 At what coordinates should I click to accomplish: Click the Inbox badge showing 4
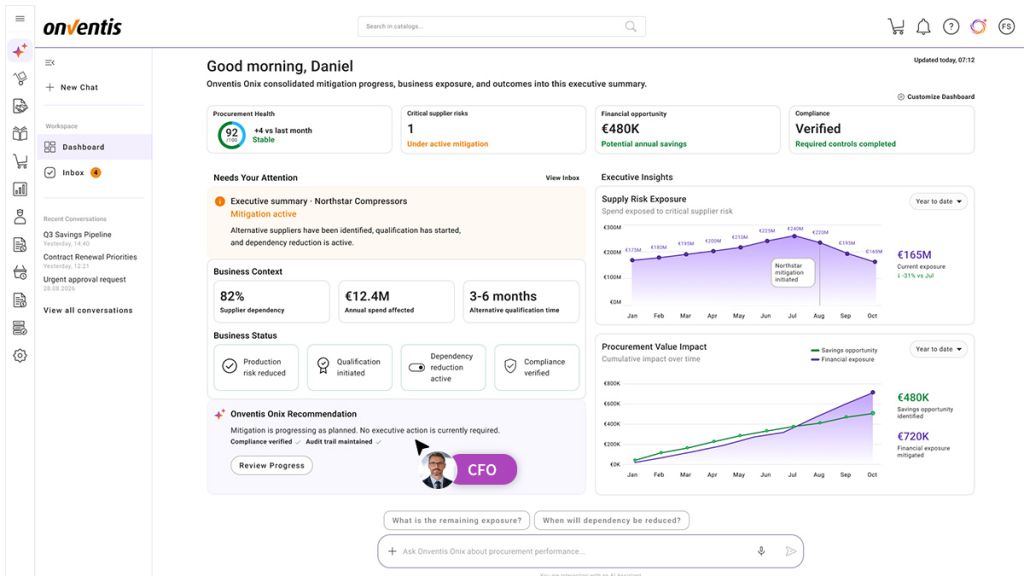tap(96, 173)
